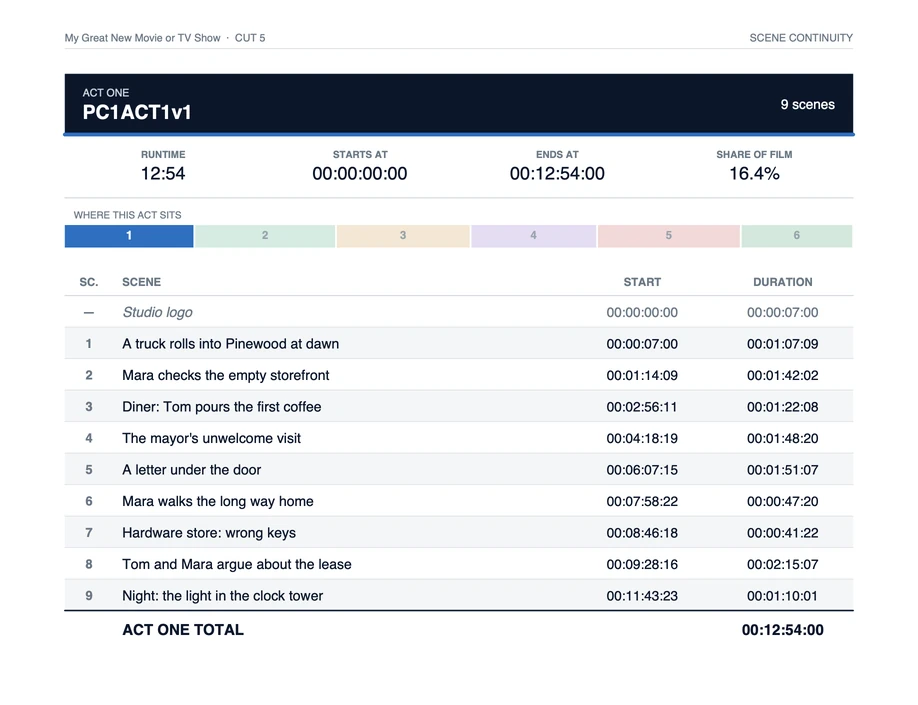Viewport: 918px width, 705px height.
Task: Click scene number 9 in SC. column
Action: (89, 596)
